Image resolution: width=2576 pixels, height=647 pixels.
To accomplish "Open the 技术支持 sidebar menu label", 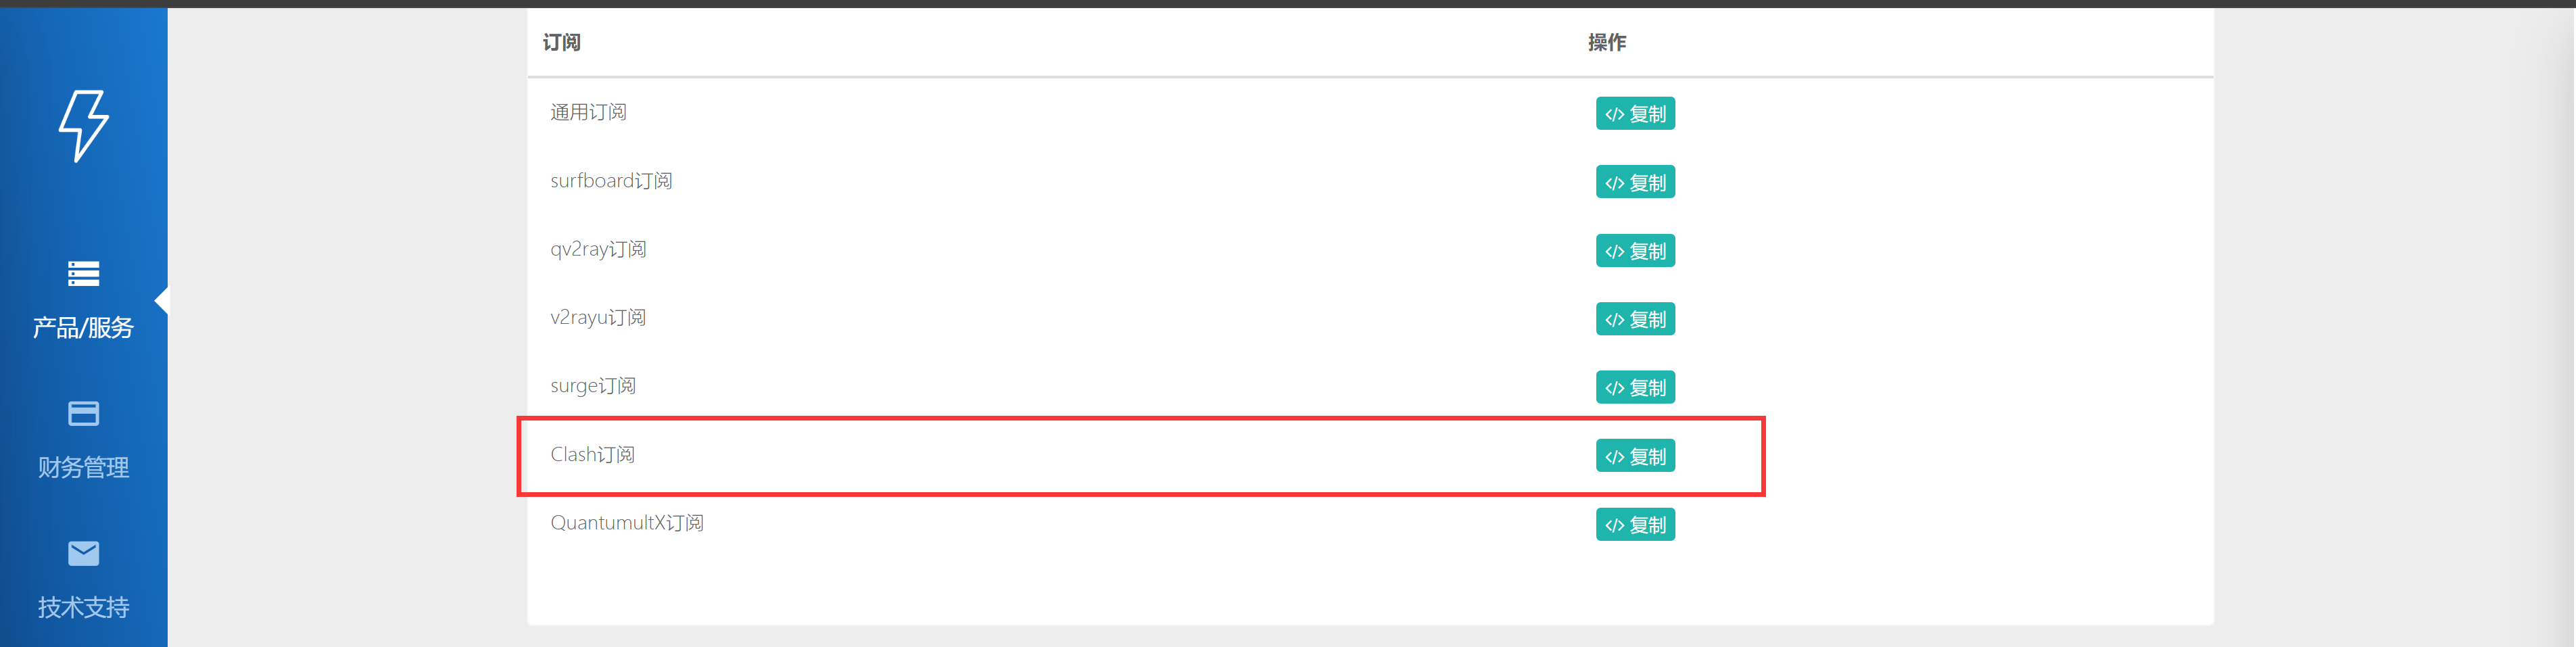I will pos(84,607).
